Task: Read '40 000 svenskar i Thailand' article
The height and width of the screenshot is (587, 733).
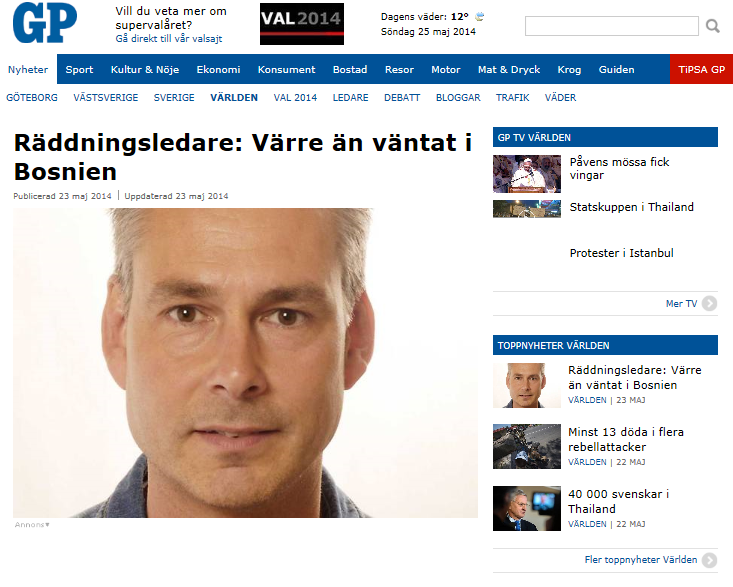Action: [618, 501]
